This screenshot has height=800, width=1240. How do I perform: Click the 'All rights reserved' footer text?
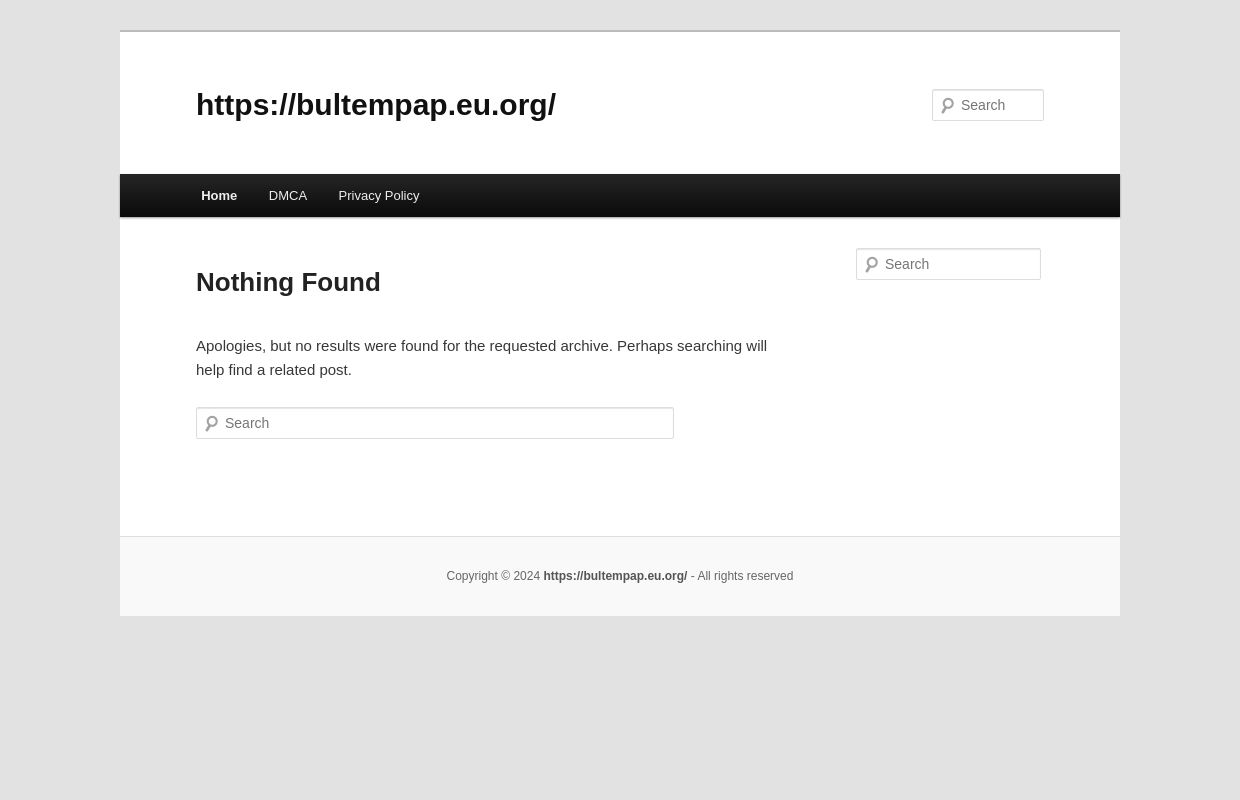[x=745, y=576]
